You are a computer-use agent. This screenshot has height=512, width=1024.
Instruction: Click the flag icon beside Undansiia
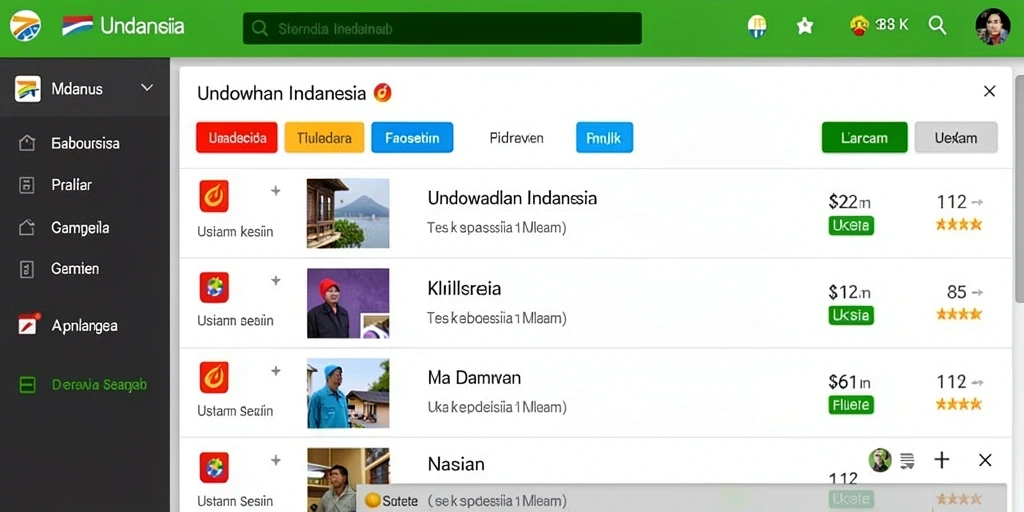[78, 25]
